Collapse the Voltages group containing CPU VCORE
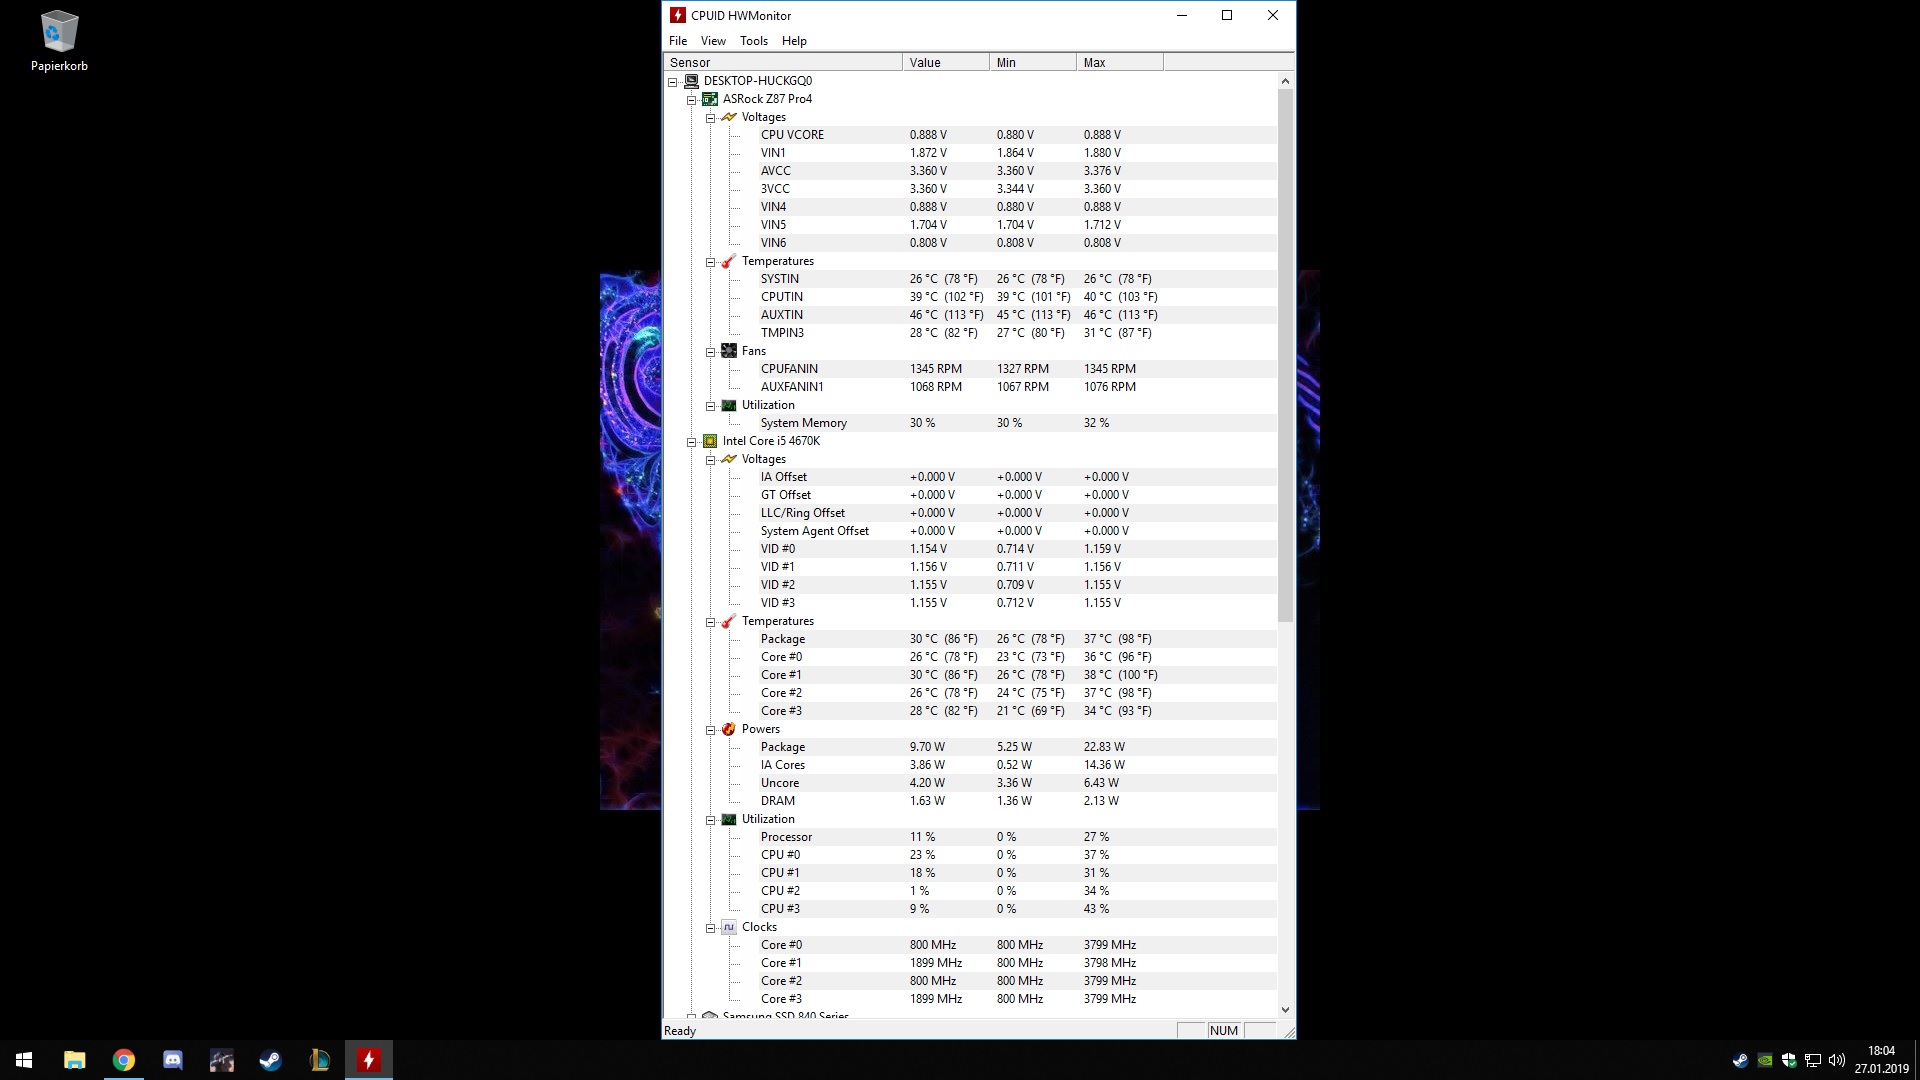Screen dimensions: 1920x1080 pyautogui.click(x=710, y=118)
